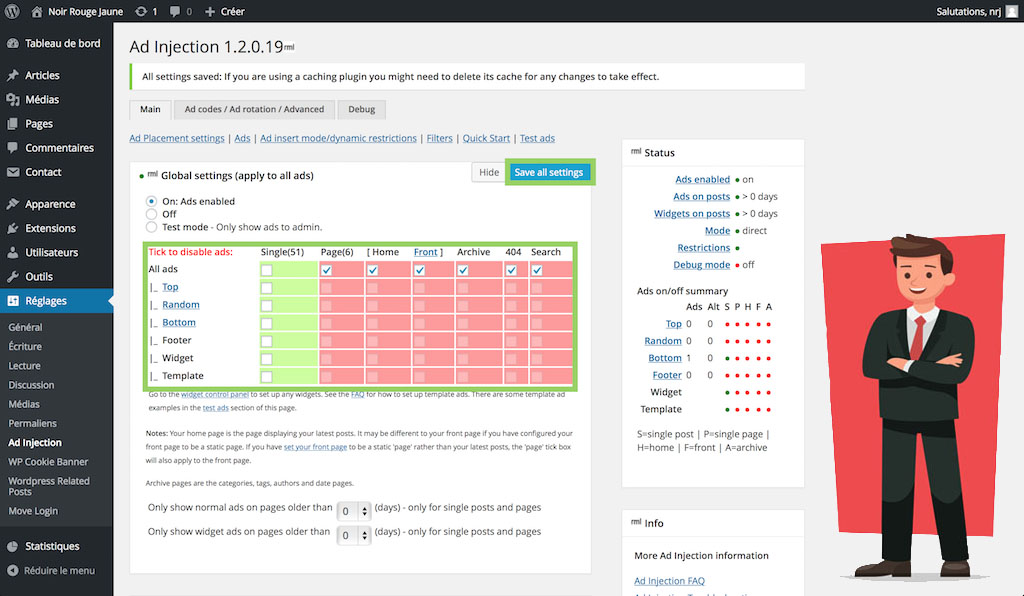This screenshot has width=1024, height=596.
Task: Click normal ads days number field
Action: (x=349, y=511)
